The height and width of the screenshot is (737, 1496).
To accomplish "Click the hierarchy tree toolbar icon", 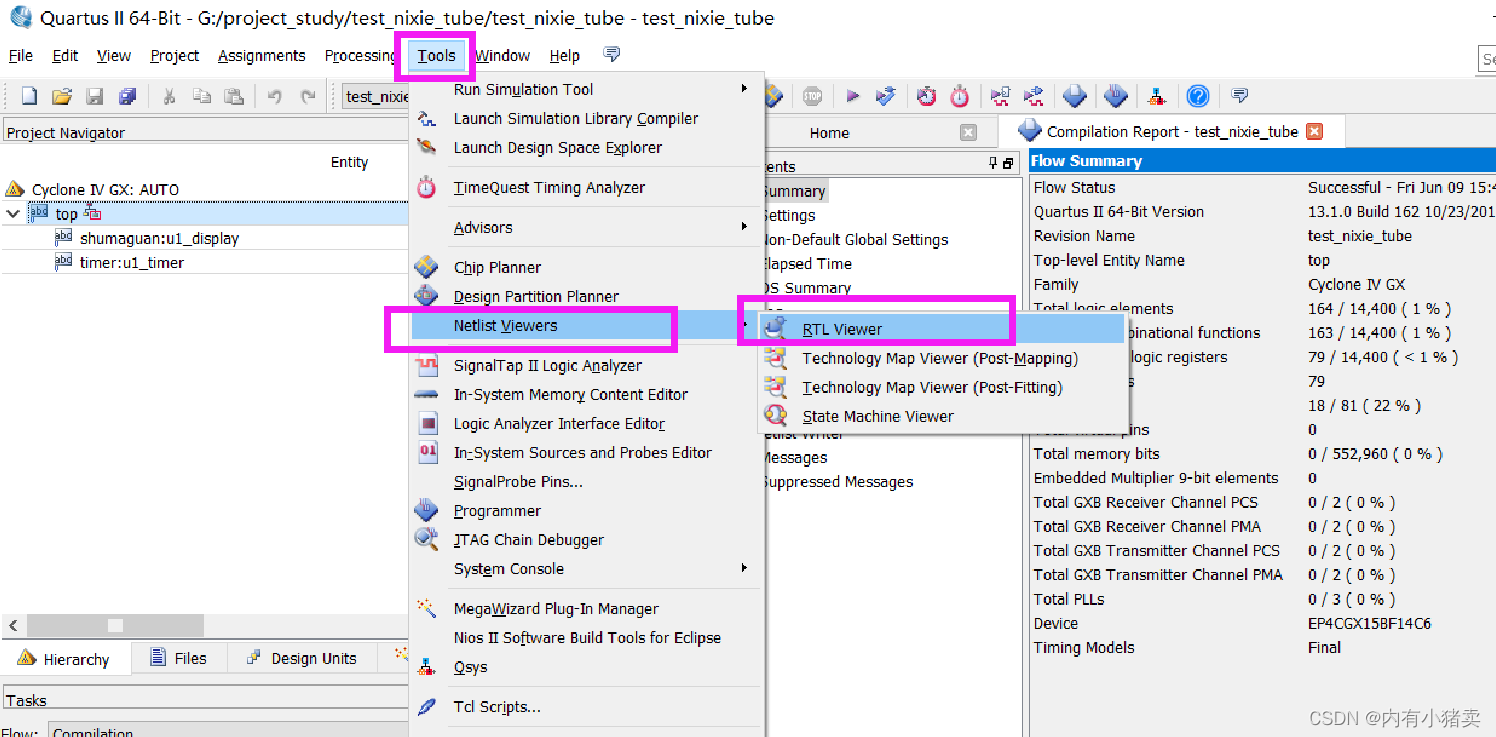I will tap(1156, 96).
